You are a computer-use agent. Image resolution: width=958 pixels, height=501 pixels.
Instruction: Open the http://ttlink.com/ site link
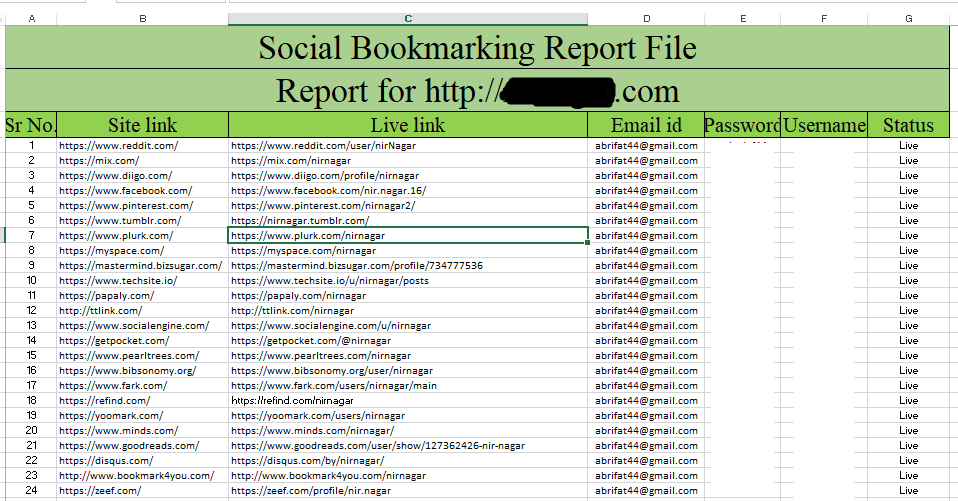(100, 310)
